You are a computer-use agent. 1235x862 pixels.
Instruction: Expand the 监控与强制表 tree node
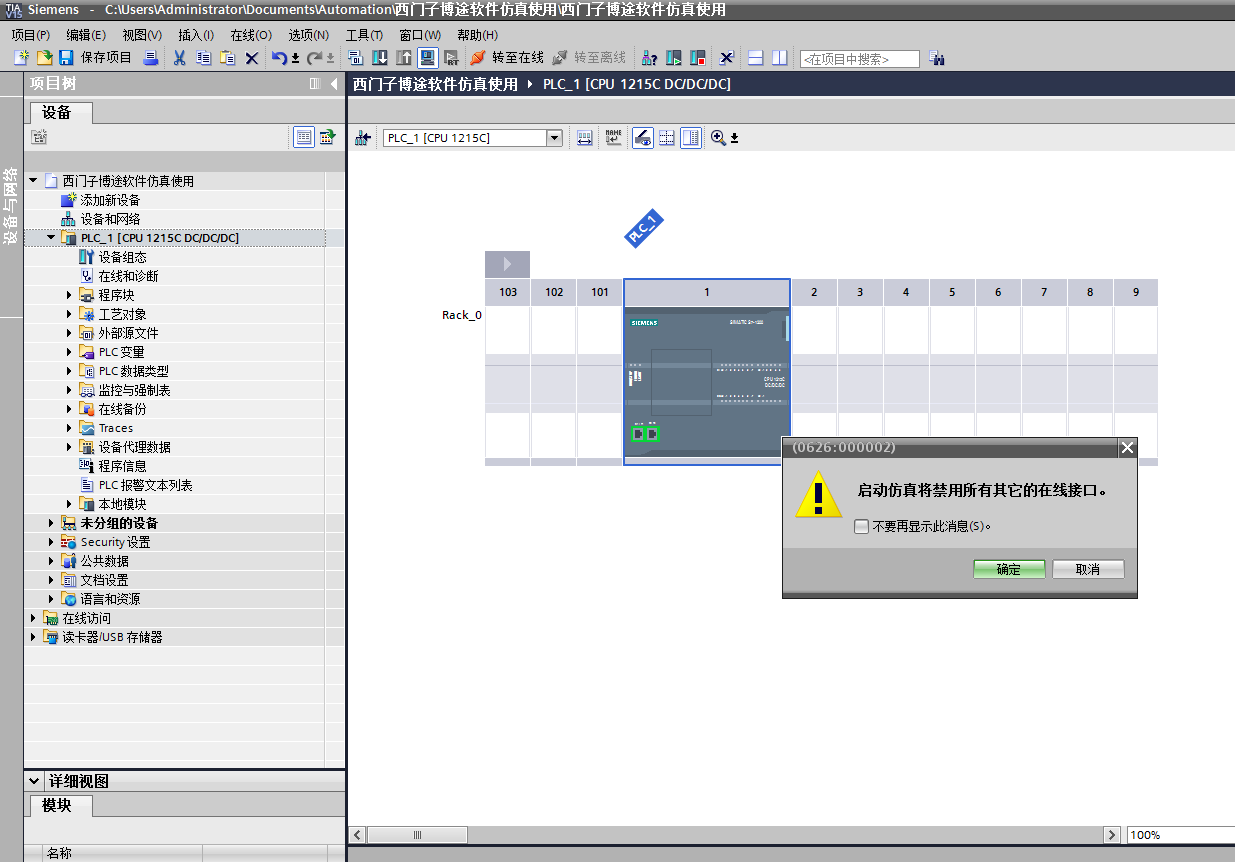(x=69, y=390)
